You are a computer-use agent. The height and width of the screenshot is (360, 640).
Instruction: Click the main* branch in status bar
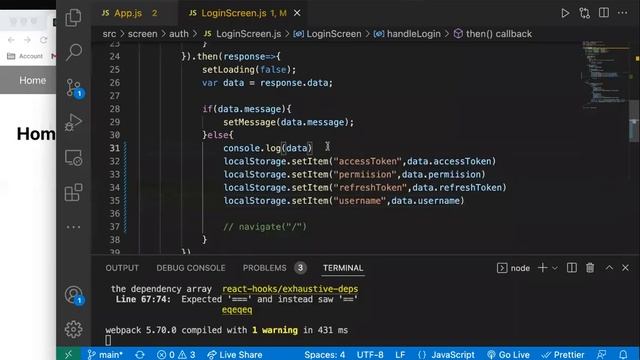pyautogui.click(x=105, y=355)
